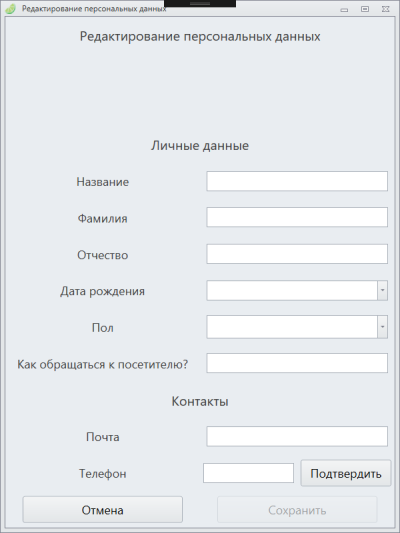
Task: Click the Телефон input field
Action: point(248,473)
